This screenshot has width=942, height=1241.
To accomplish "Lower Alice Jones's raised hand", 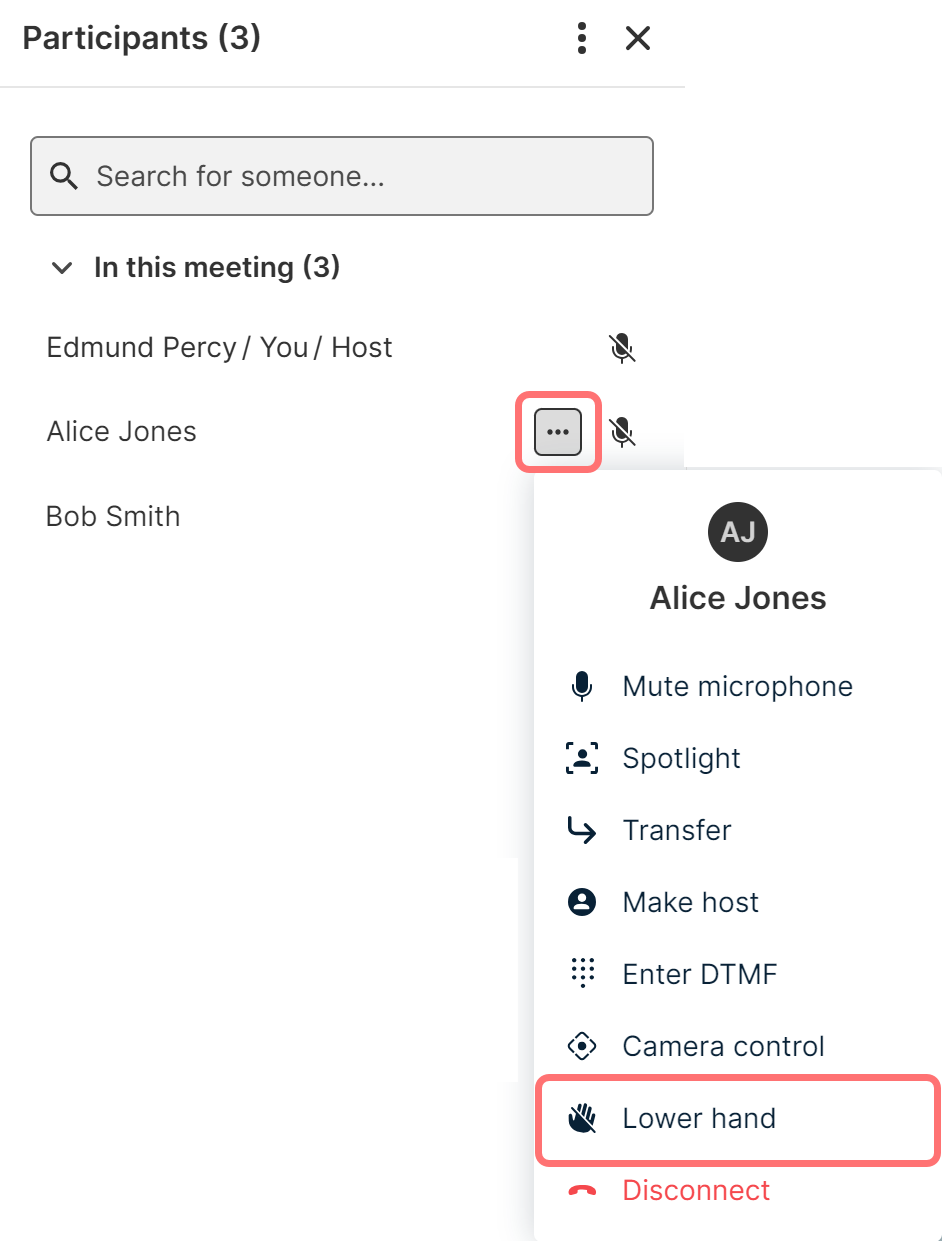I will 699,1118.
